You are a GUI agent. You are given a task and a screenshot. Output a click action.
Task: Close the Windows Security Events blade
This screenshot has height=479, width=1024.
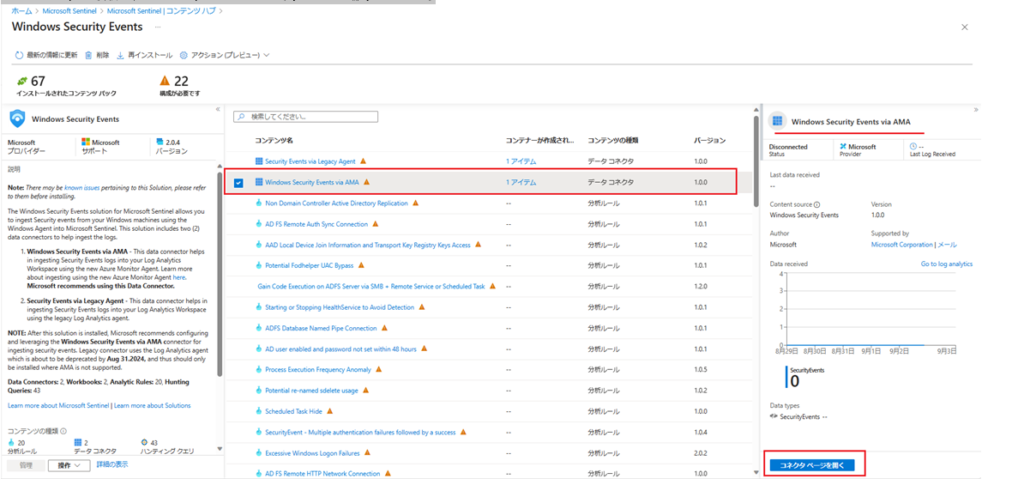click(965, 27)
